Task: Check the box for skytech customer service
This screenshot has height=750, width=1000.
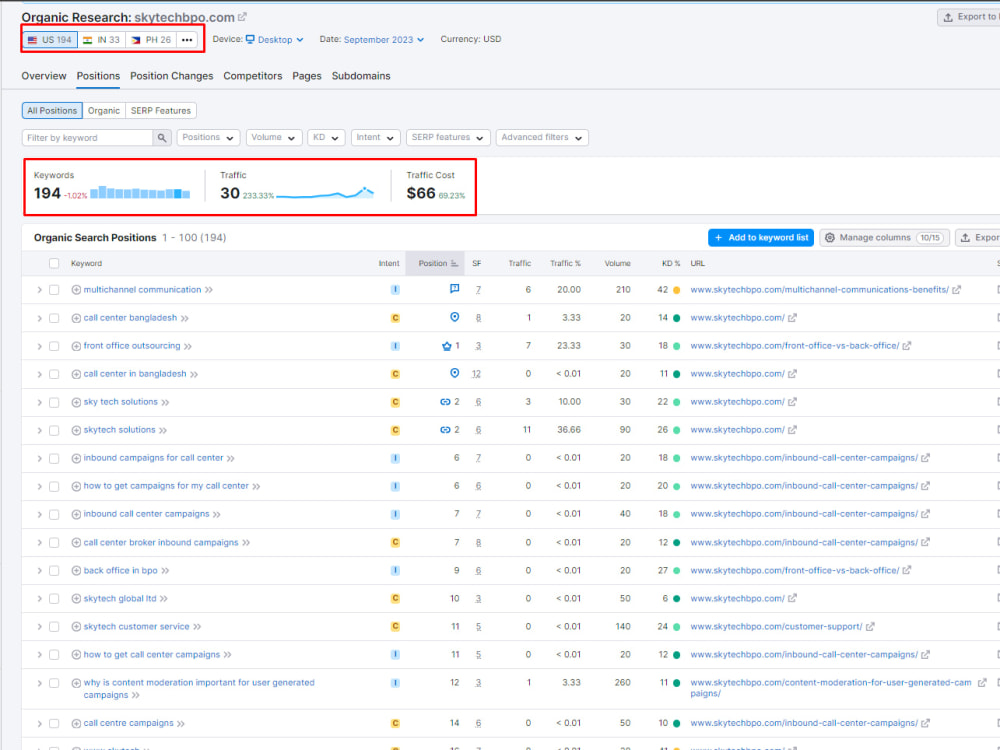Action: click(54, 626)
